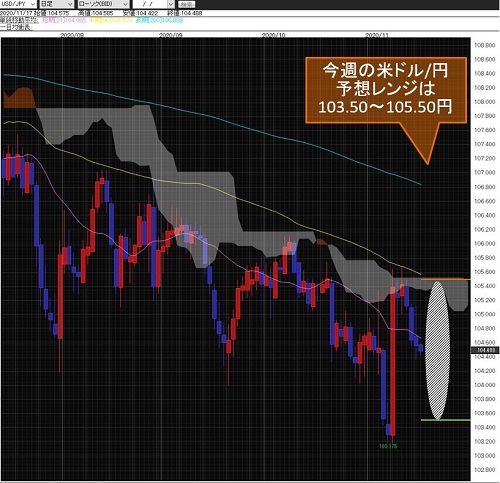
Task: Click the yellow mid-term 90 average value
Action: point(111,20)
